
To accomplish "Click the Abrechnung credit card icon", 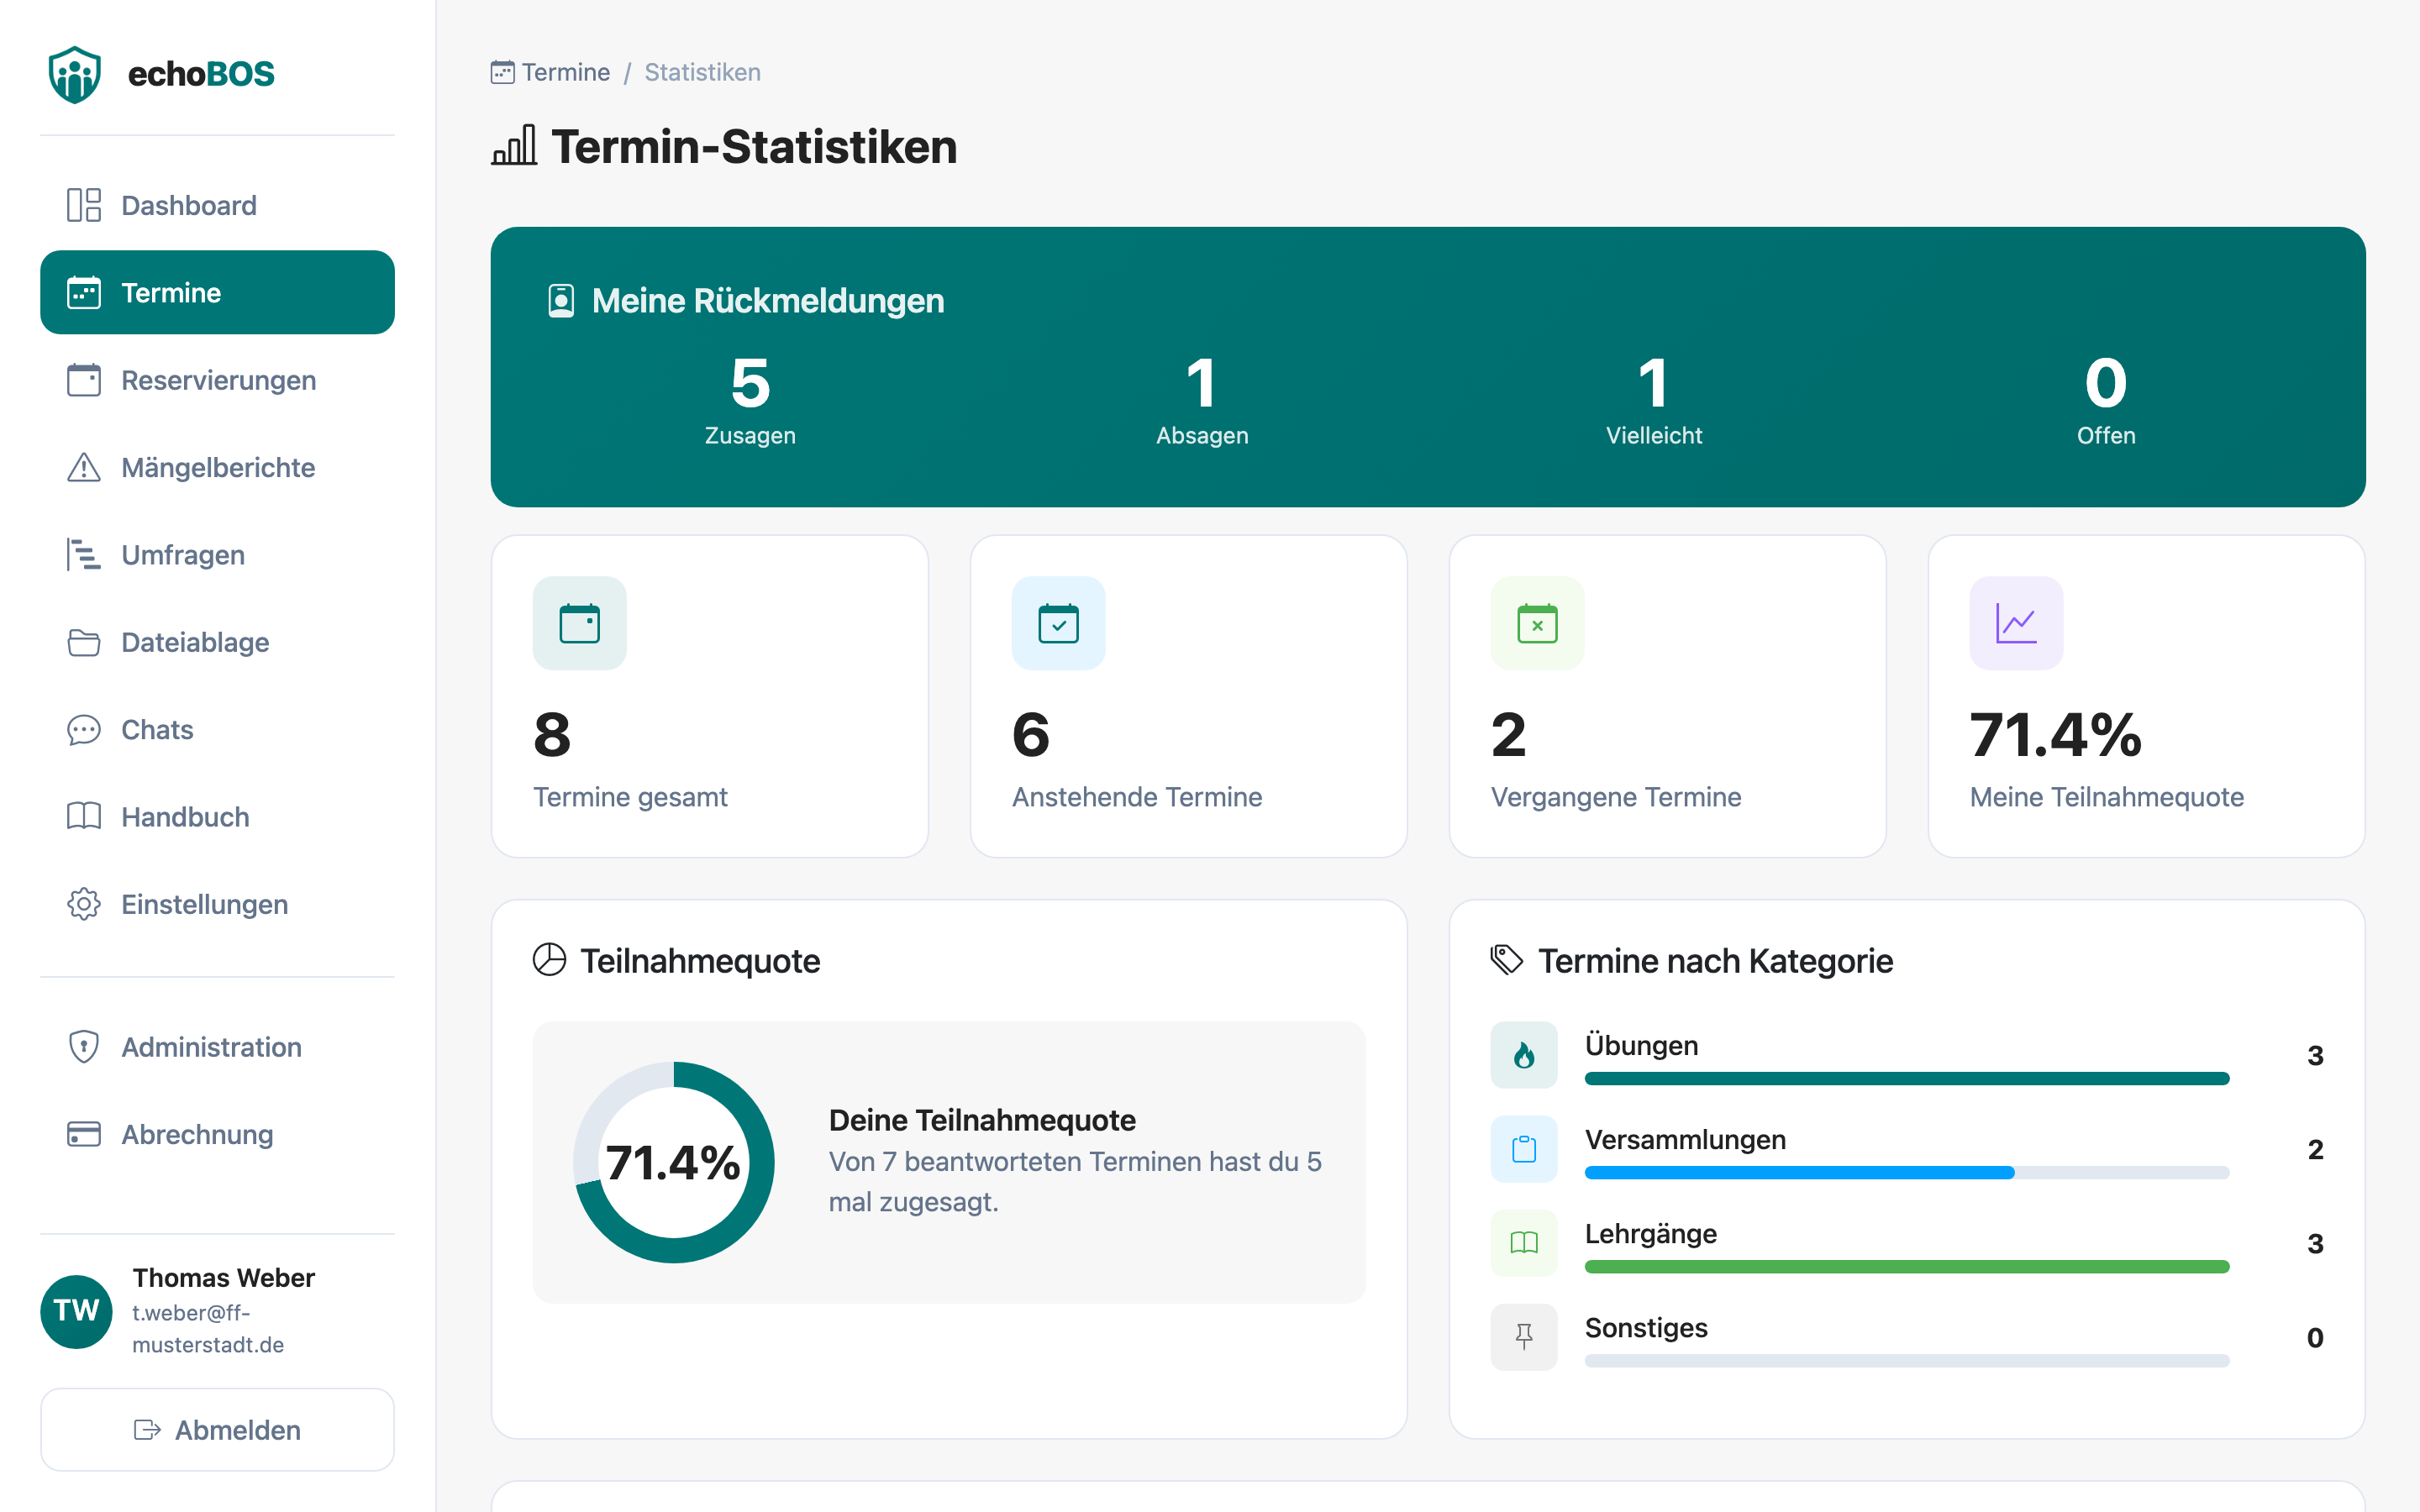I will pyautogui.click(x=84, y=1134).
